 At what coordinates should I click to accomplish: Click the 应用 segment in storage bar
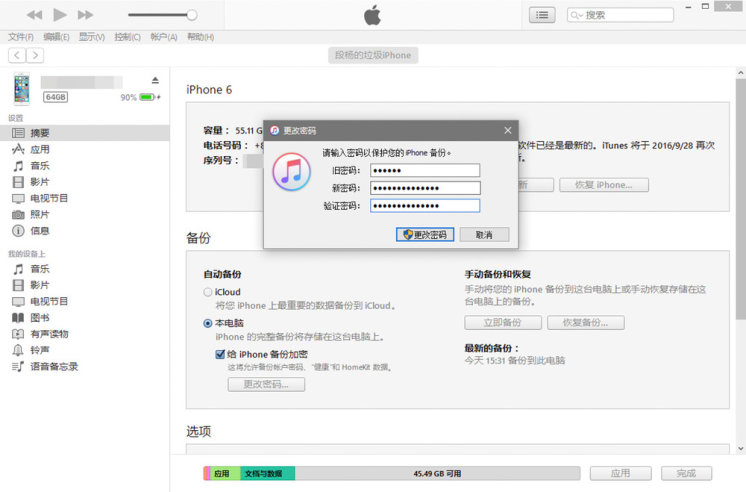[x=225, y=473]
